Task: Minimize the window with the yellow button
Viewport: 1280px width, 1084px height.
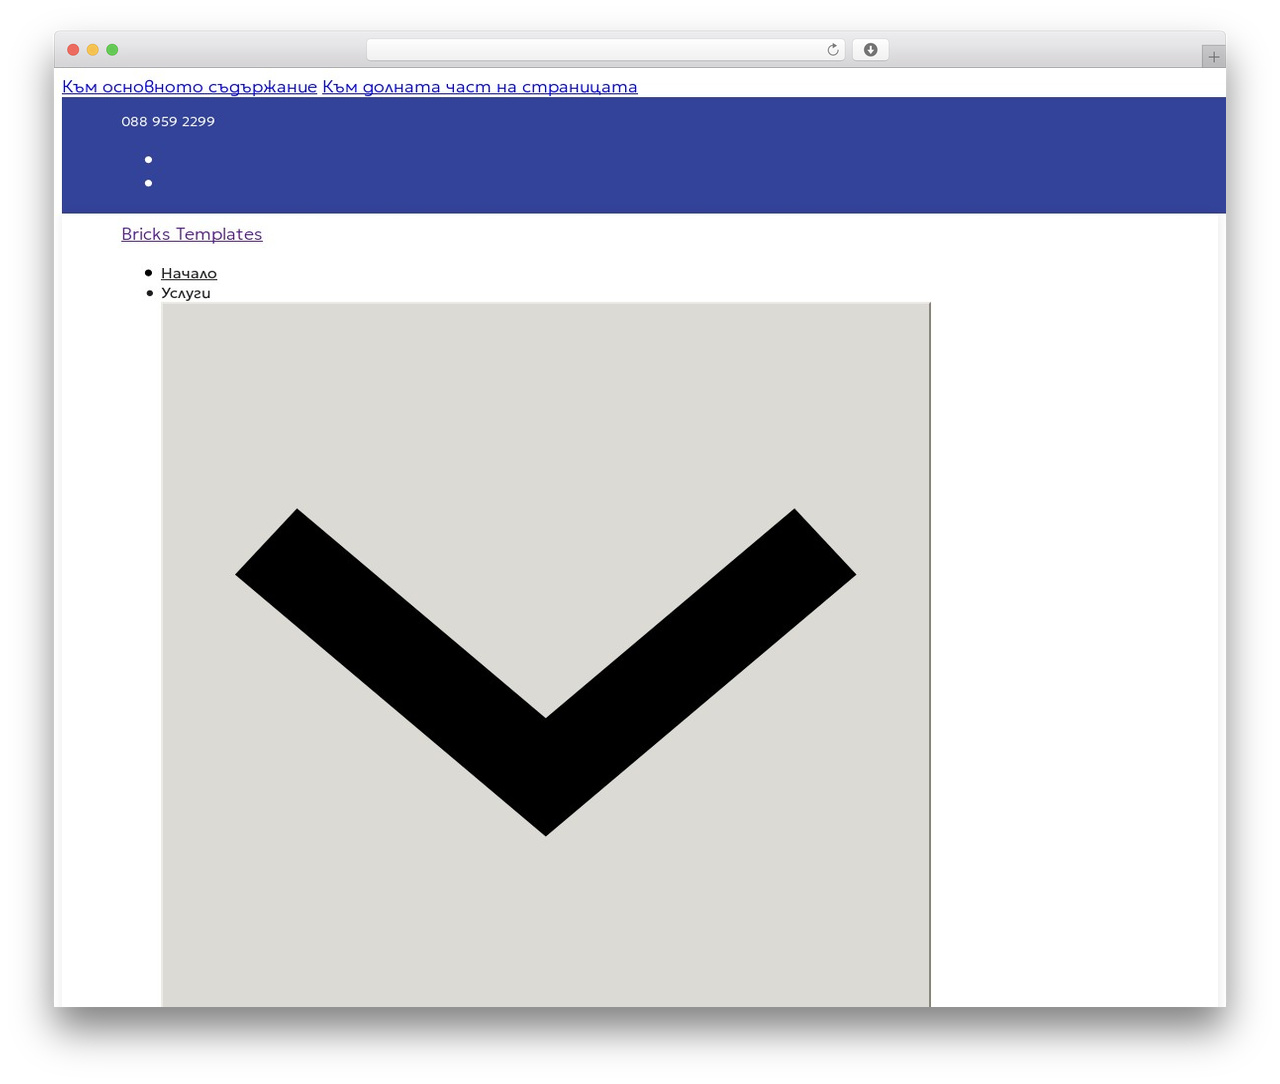Action: tap(93, 50)
